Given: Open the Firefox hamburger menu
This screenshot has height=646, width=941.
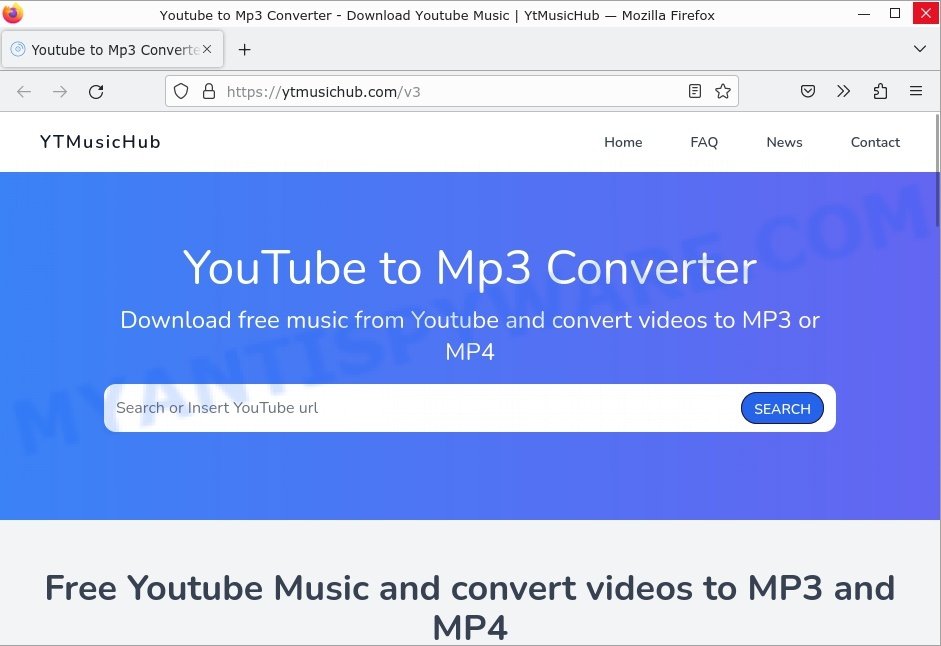Looking at the screenshot, I should [916, 91].
